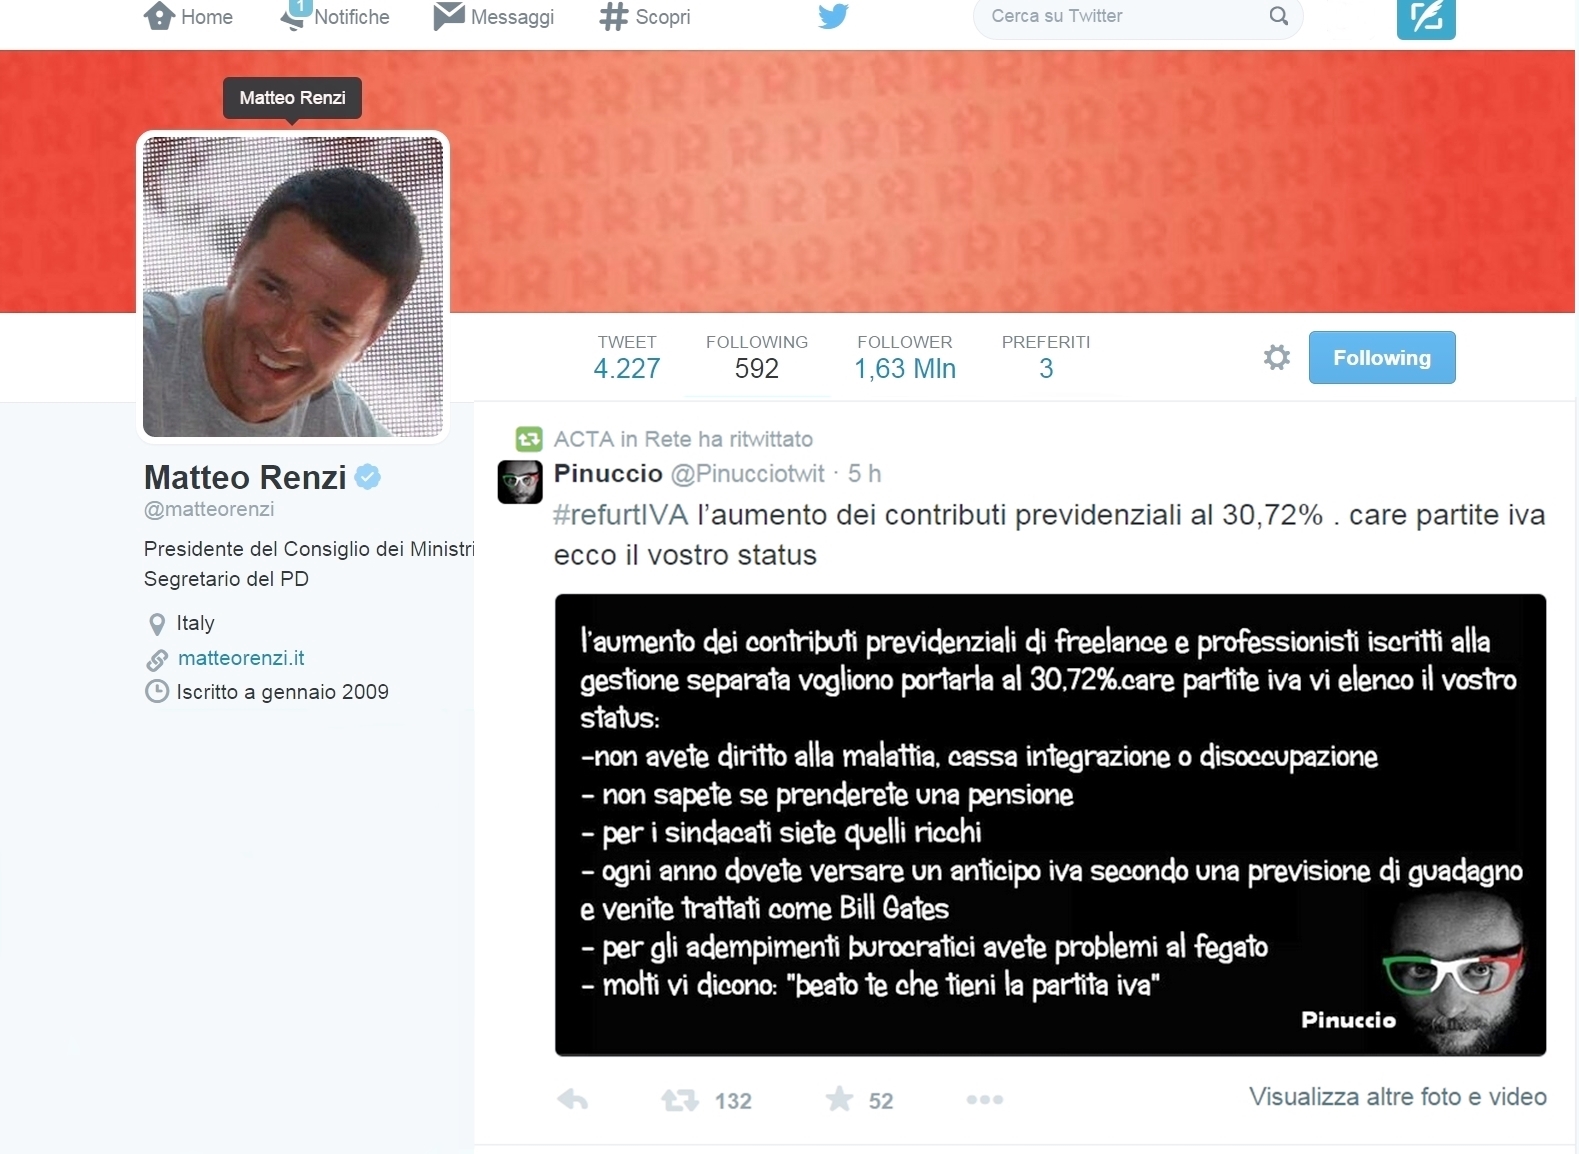This screenshot has height=1154, width=1579.
Task: Click the 'Iscritto a gennaio 2009' text
Action: click(283, 692)
